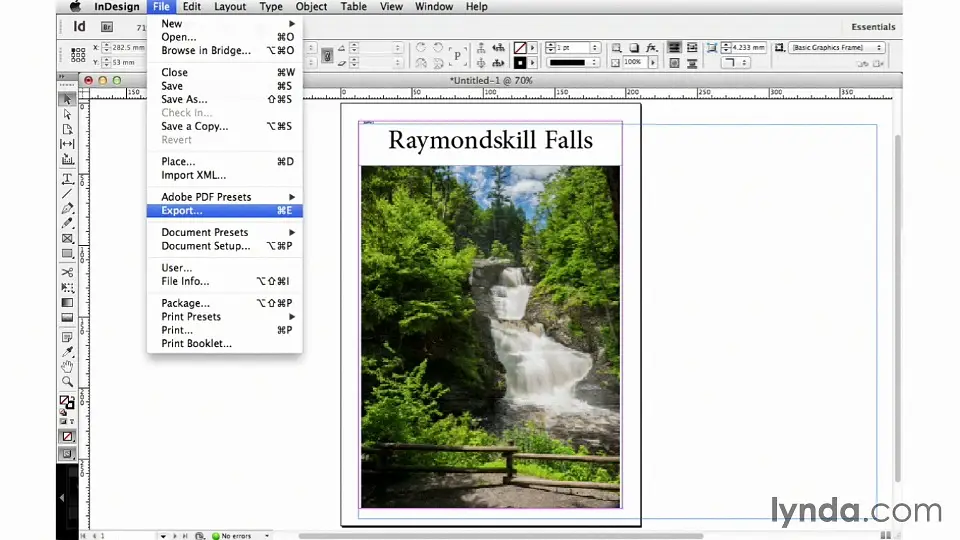Choose Document Setup from the File menu
This screenshot has width=960, height=540.
tap(225, 246)
